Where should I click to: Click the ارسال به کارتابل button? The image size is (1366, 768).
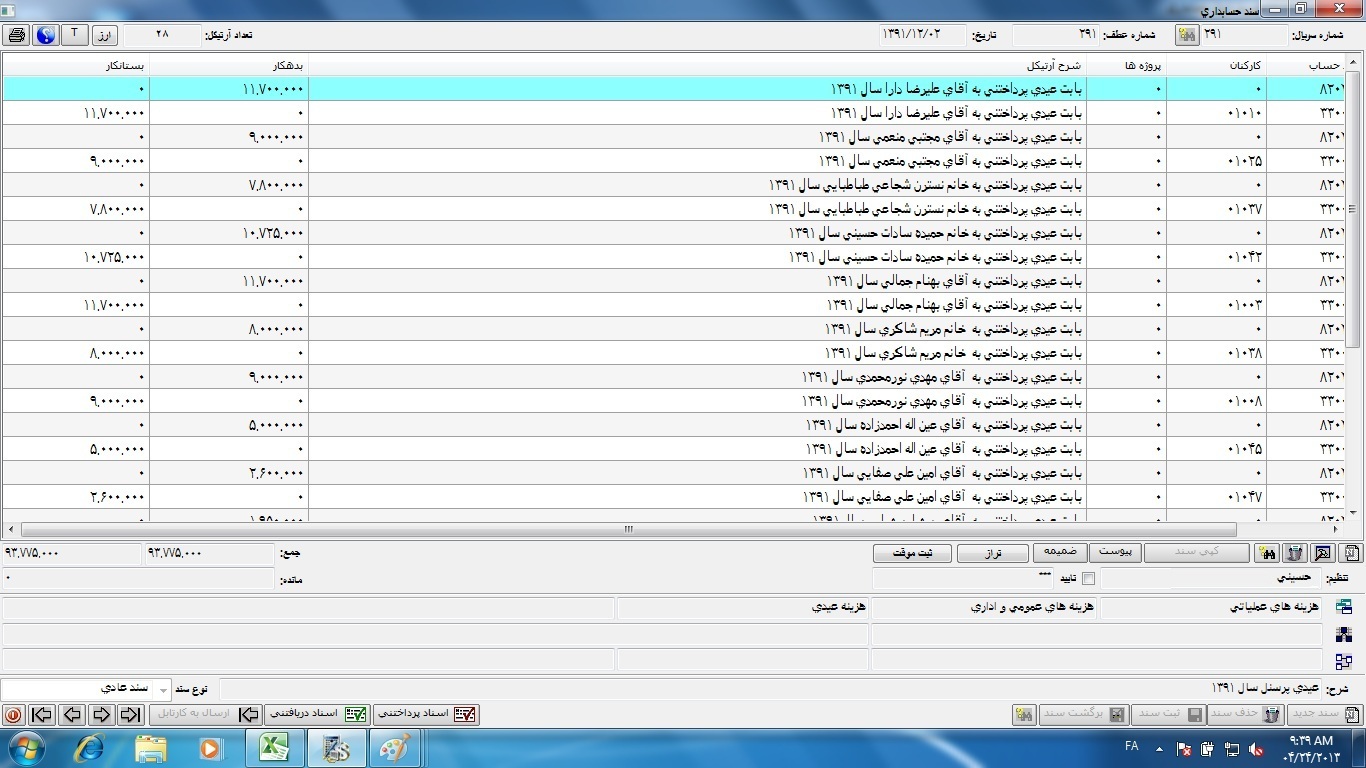(205, 714)
